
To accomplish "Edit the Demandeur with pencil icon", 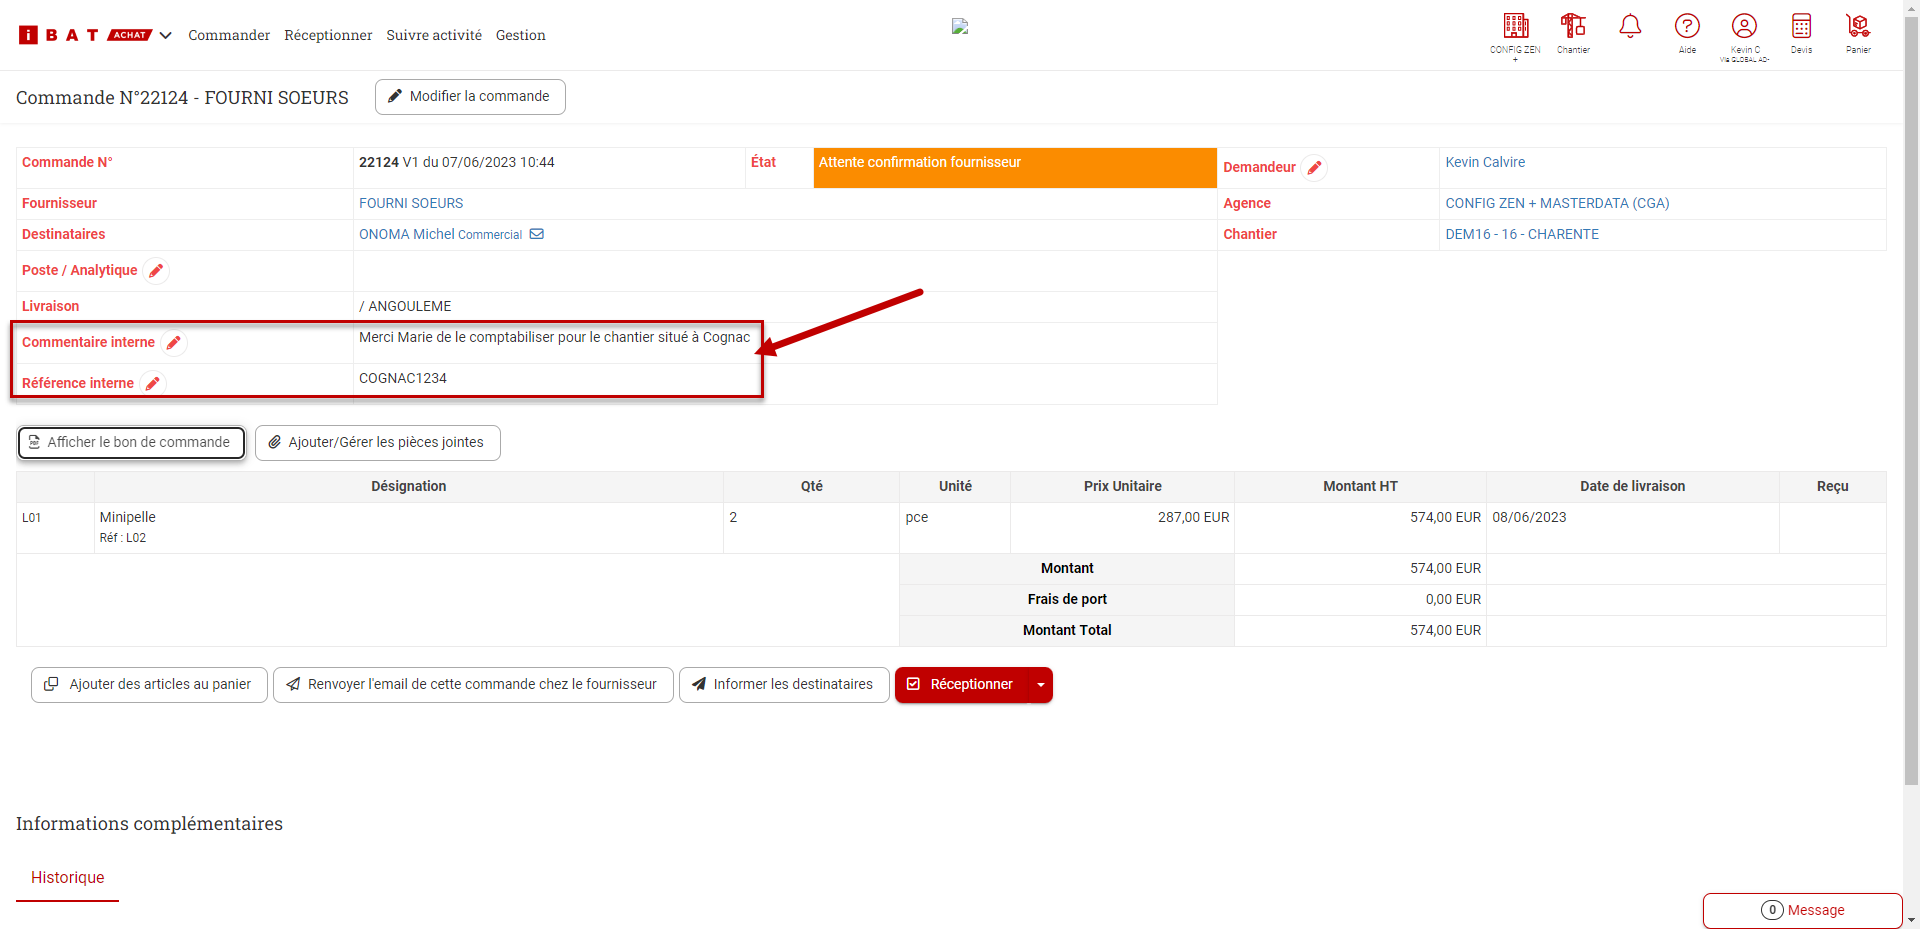I will [x=1314, y=168].
